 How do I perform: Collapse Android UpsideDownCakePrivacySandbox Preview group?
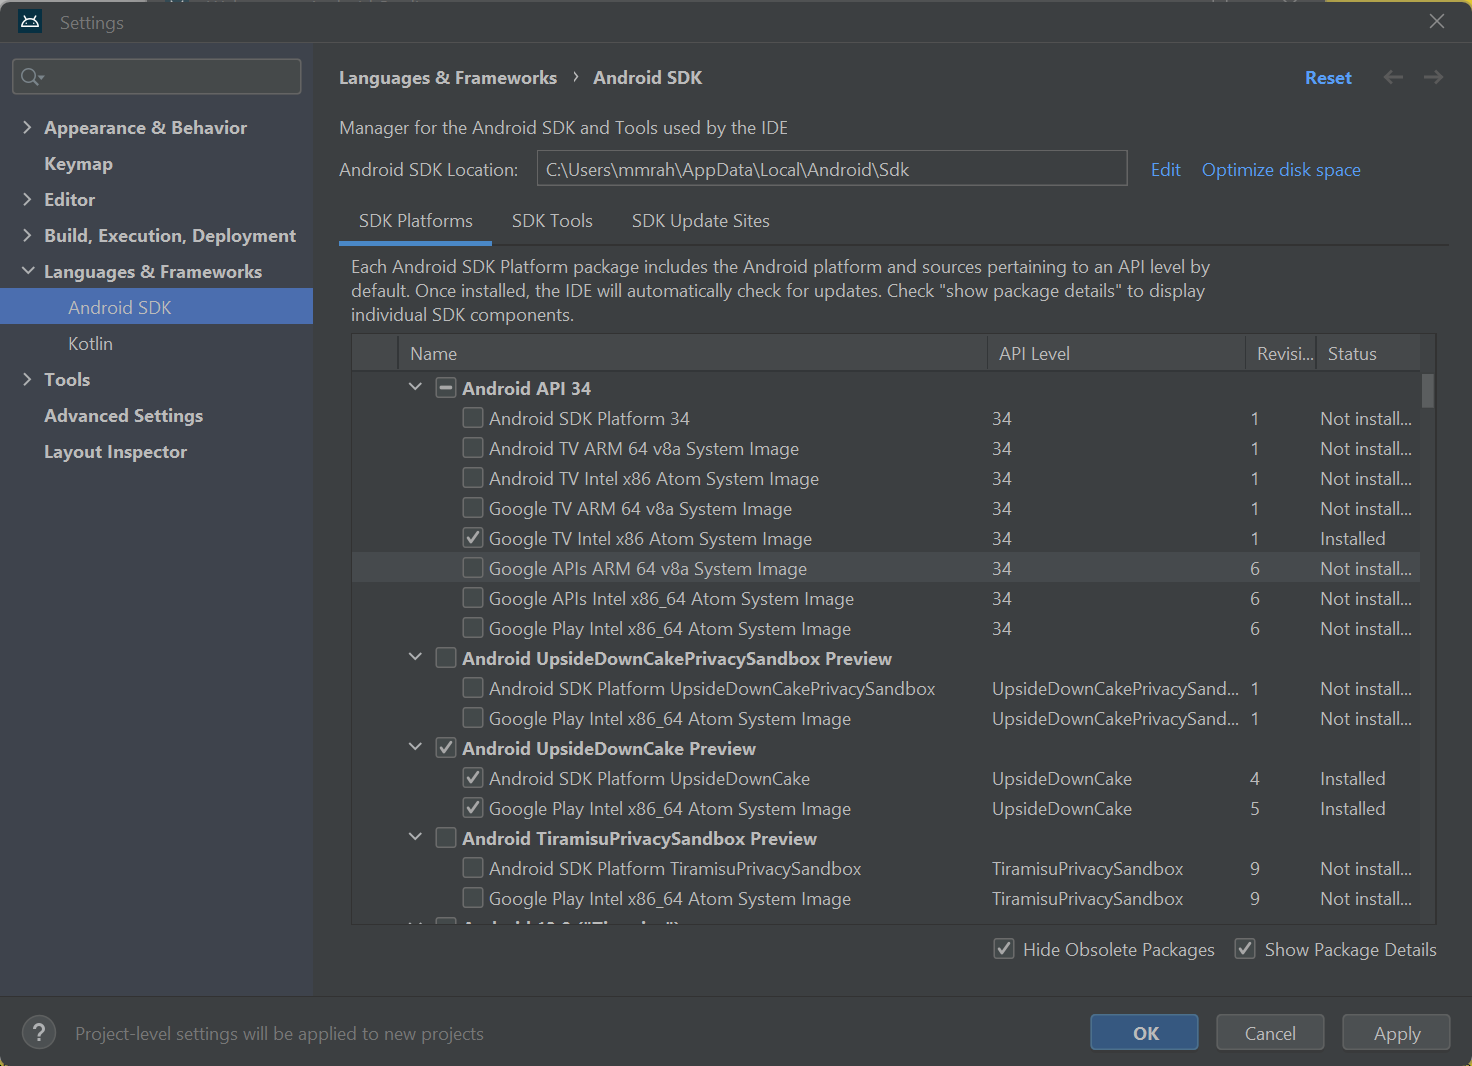pyautogui.click(x=415, y=657)
